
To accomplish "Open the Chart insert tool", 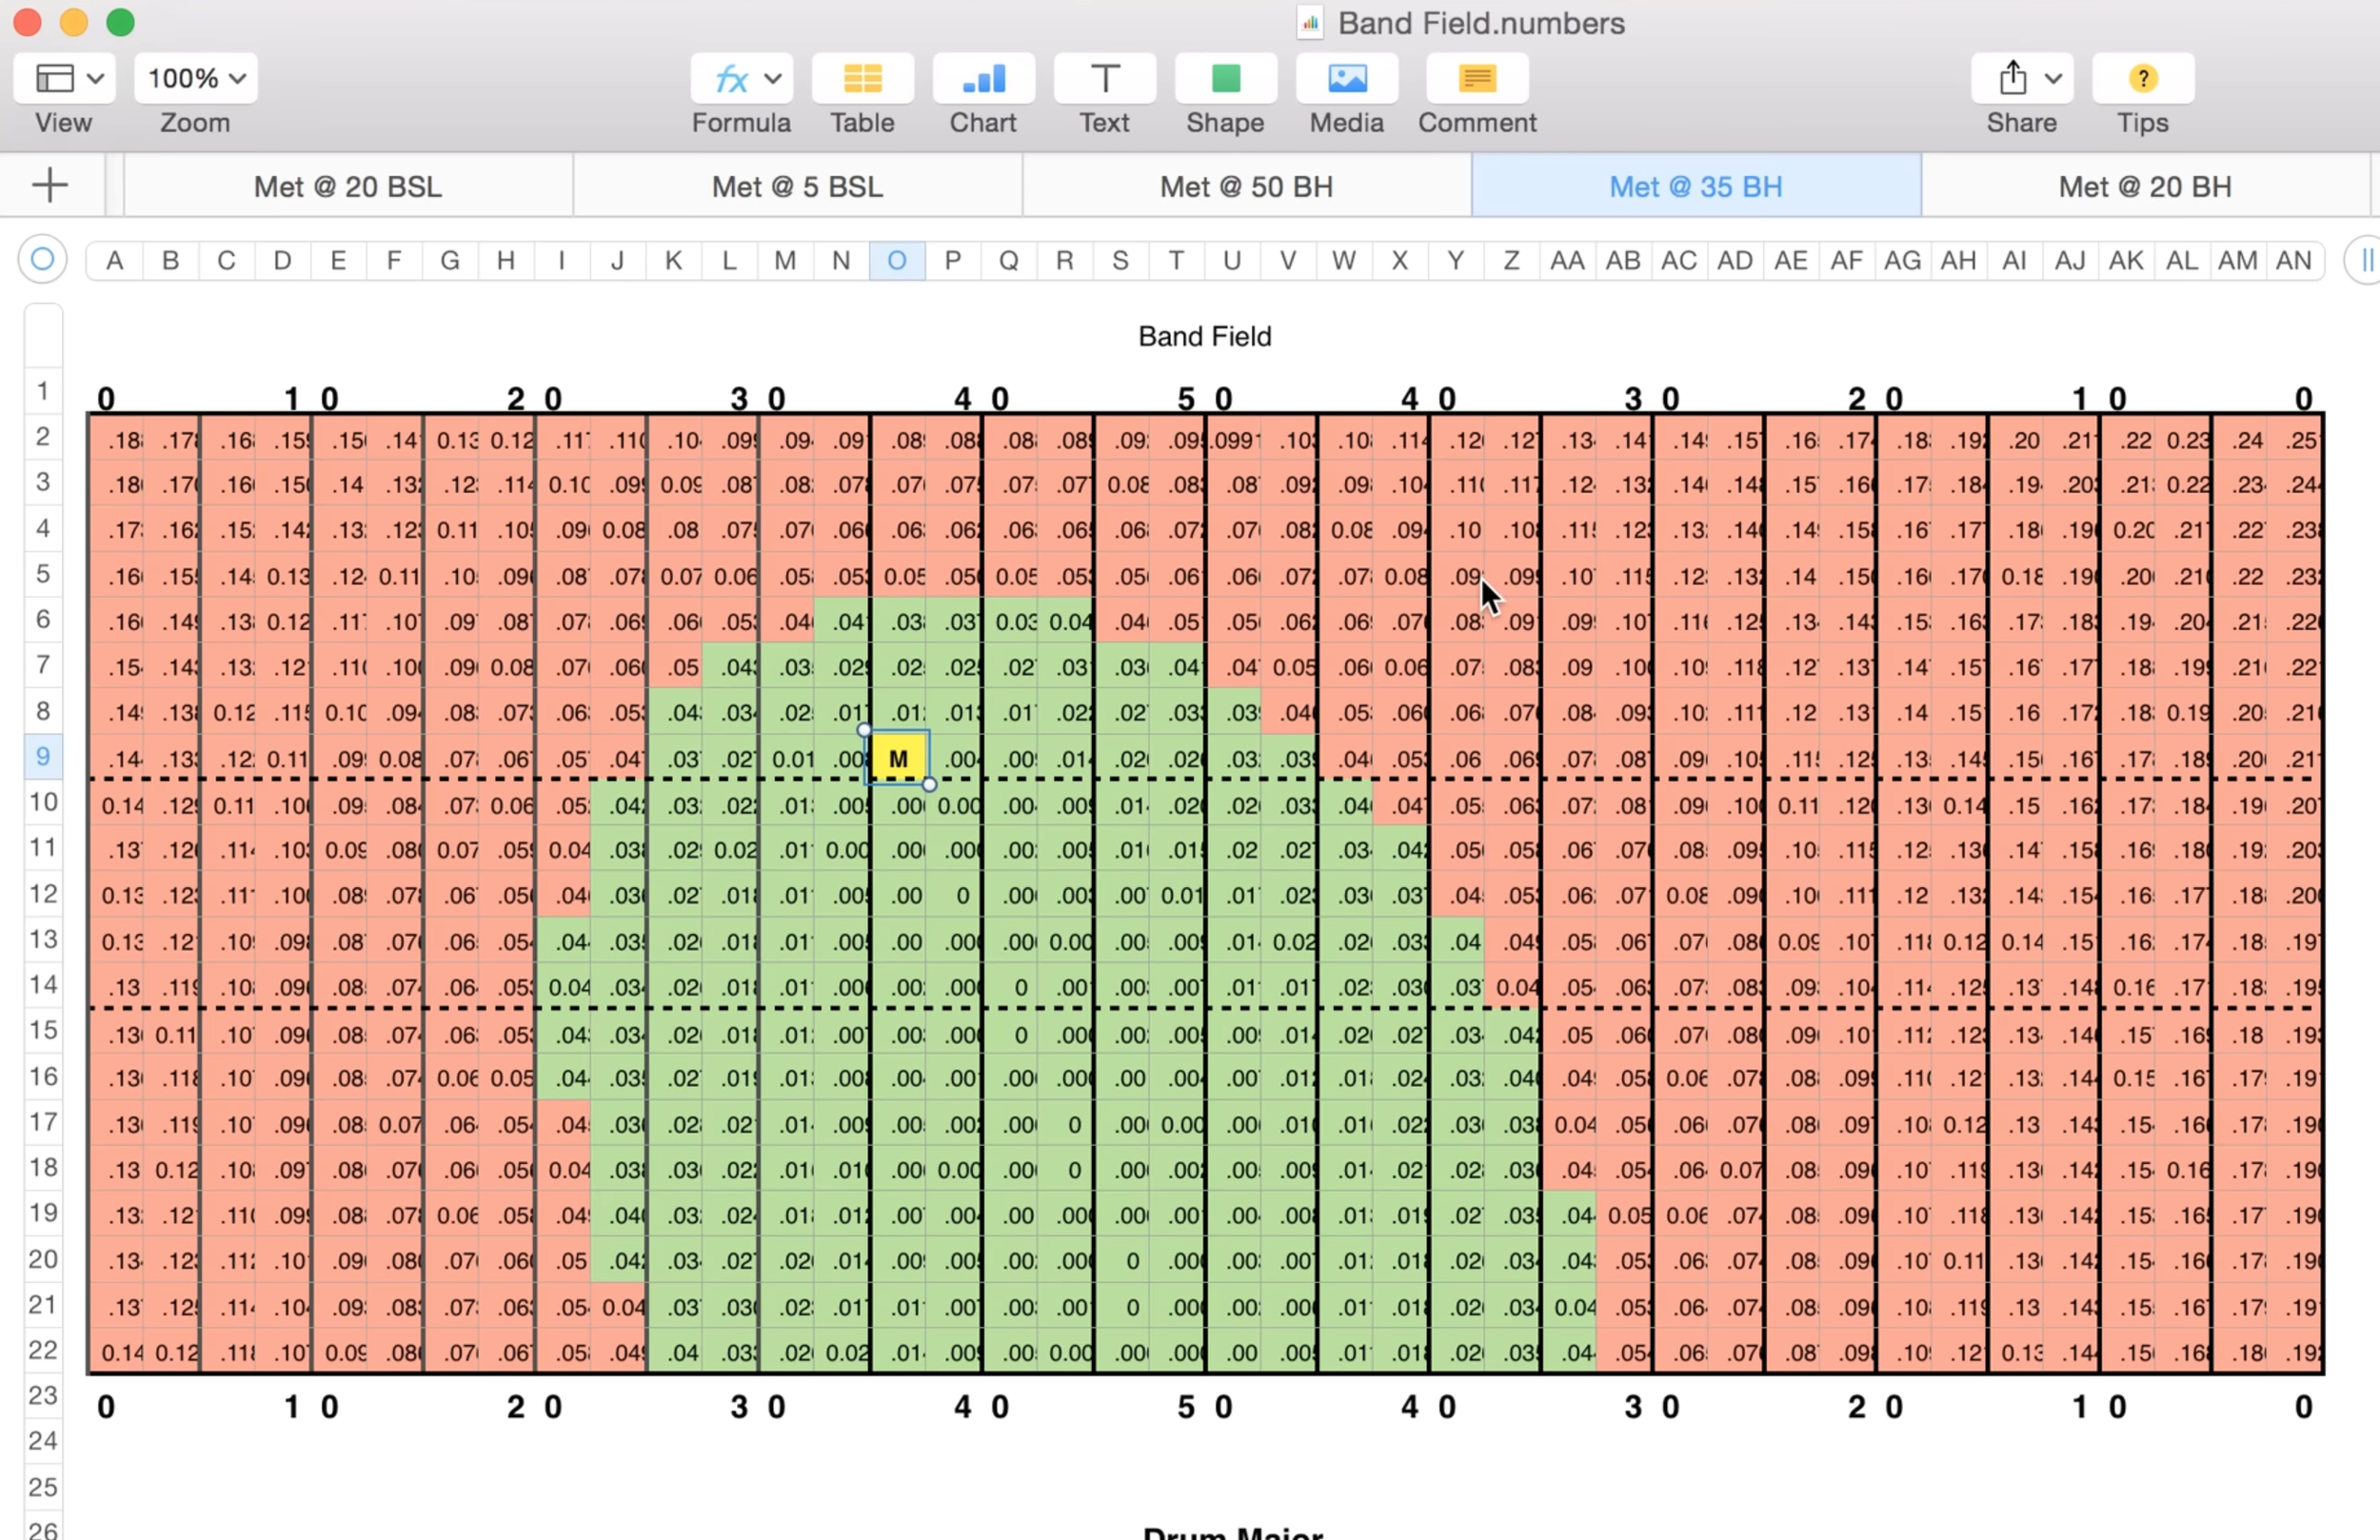I will 983,79.
